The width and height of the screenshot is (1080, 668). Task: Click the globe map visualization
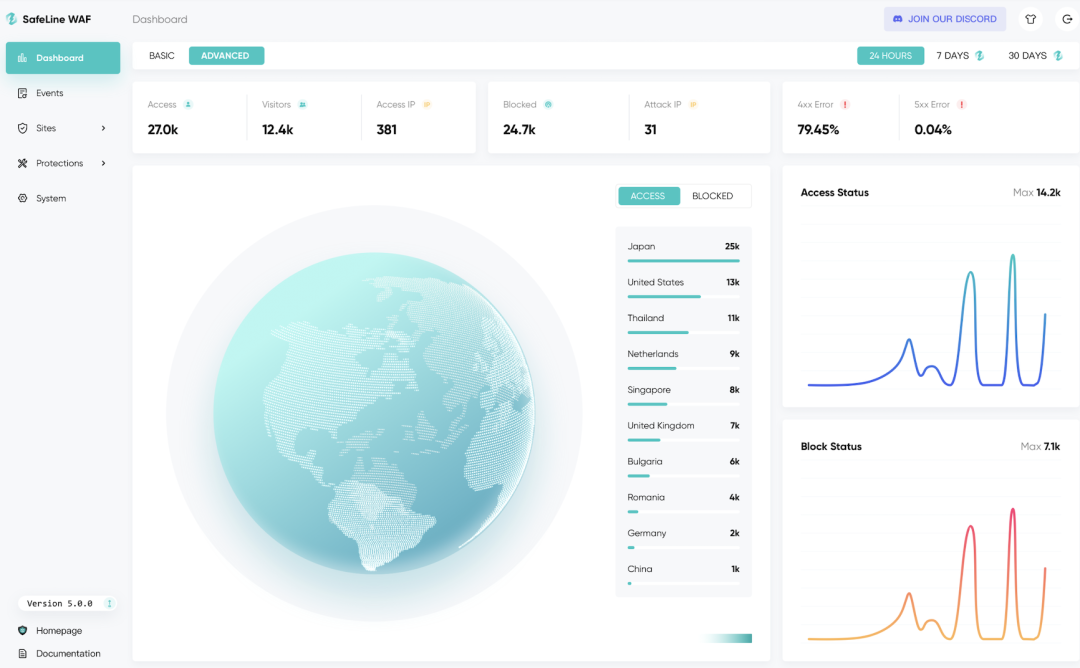click(374, 413)
